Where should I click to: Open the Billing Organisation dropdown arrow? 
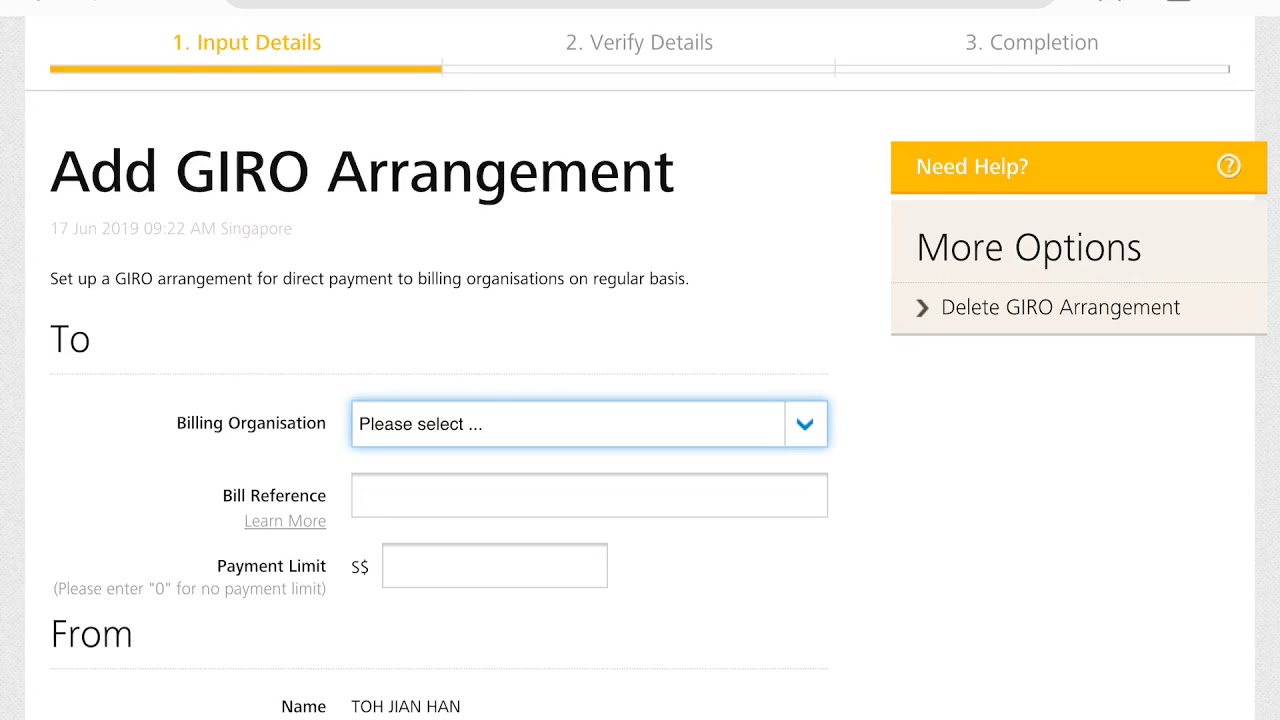tap(805, 424)
